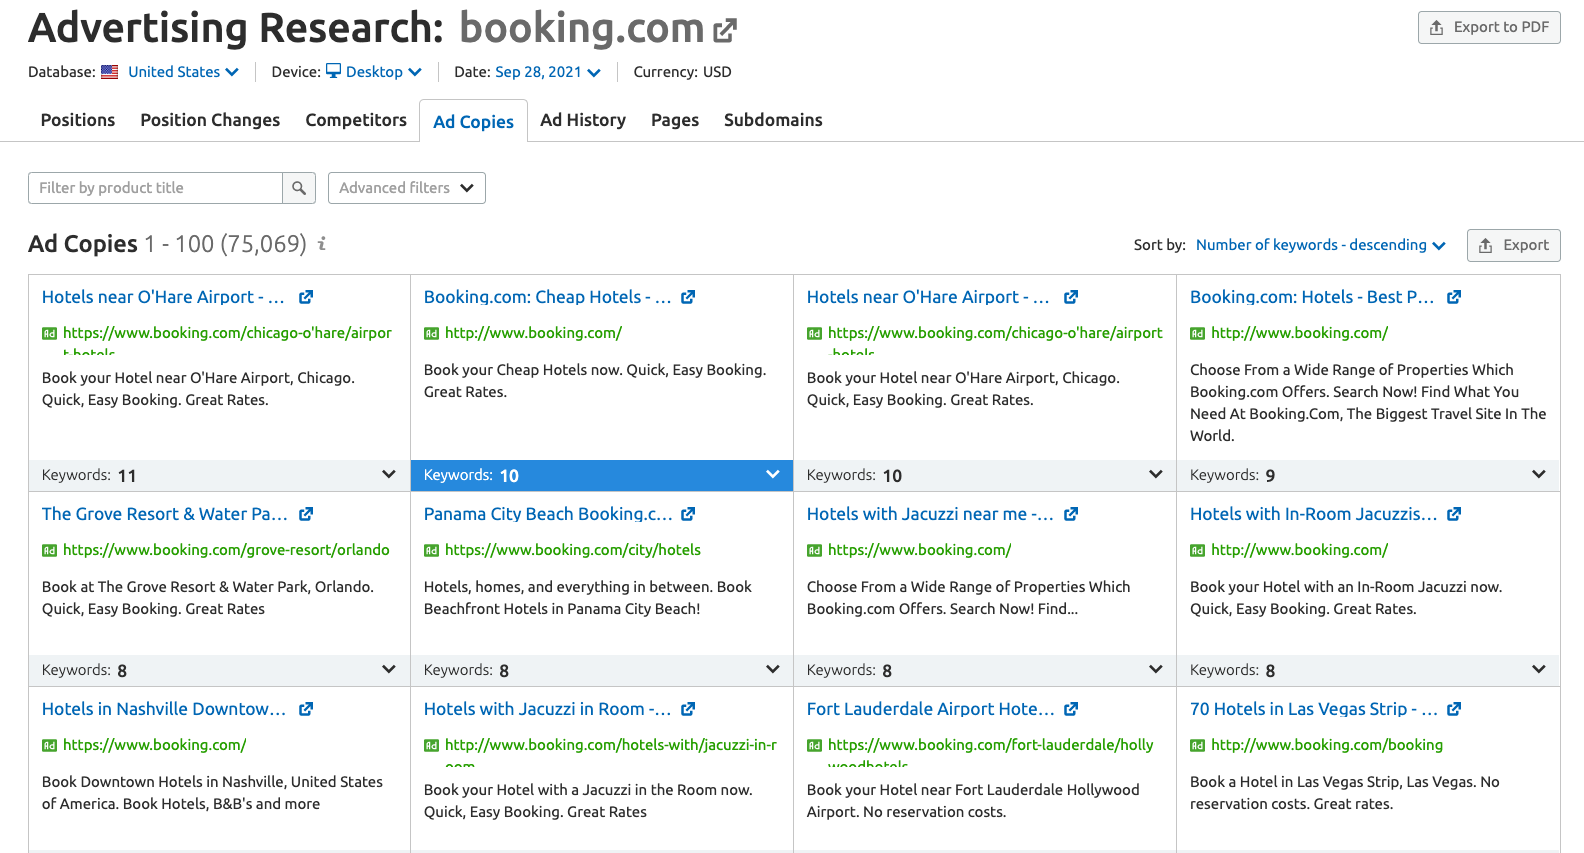
Task: Open external link for Panama City Beach Booking.c... ad
Action: (x=688, y=514)
